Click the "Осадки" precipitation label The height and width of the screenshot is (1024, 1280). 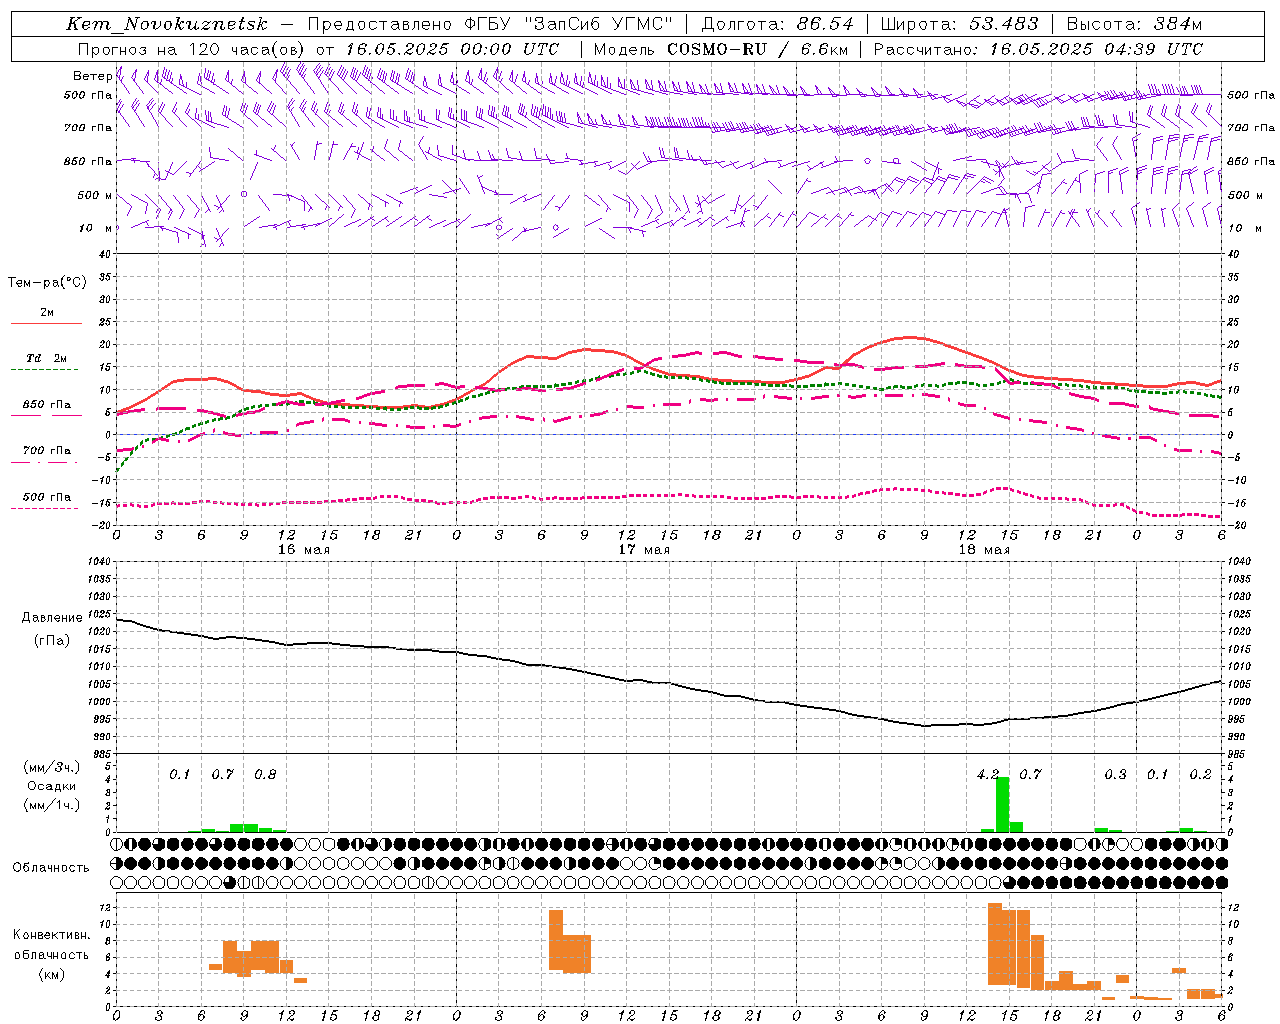coord(51,786)
